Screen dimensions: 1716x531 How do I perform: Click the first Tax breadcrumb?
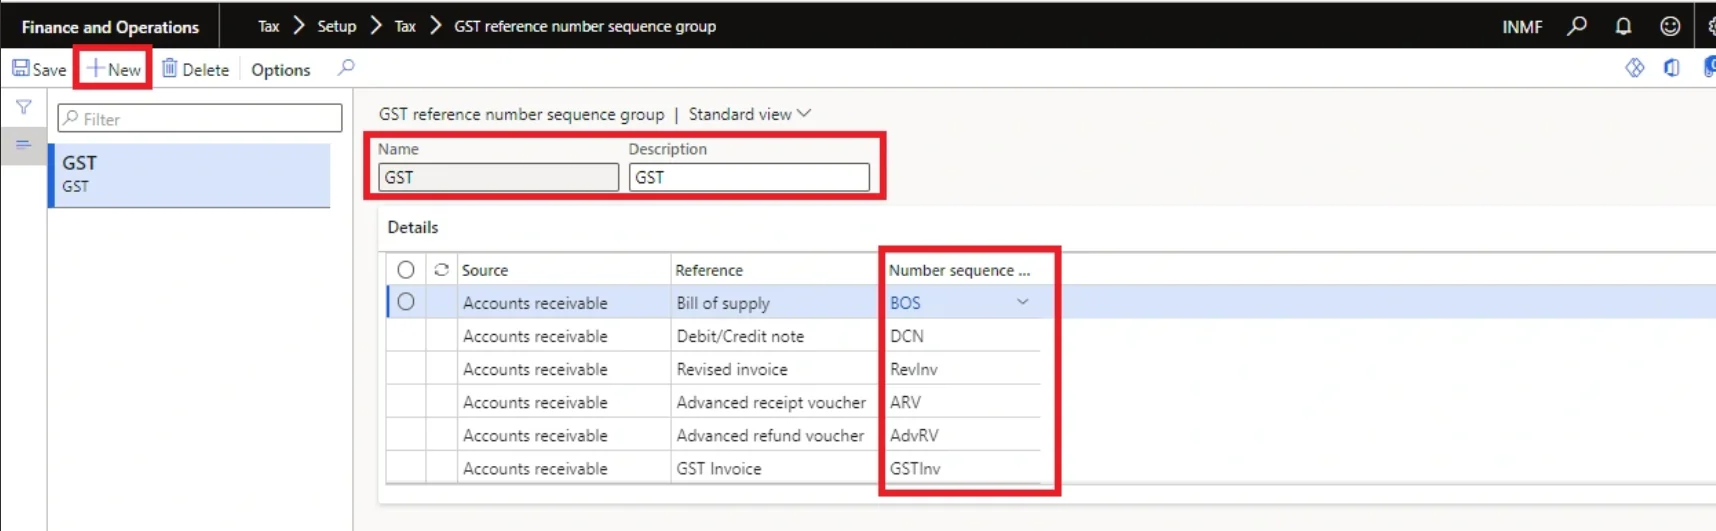pos(268,26)
